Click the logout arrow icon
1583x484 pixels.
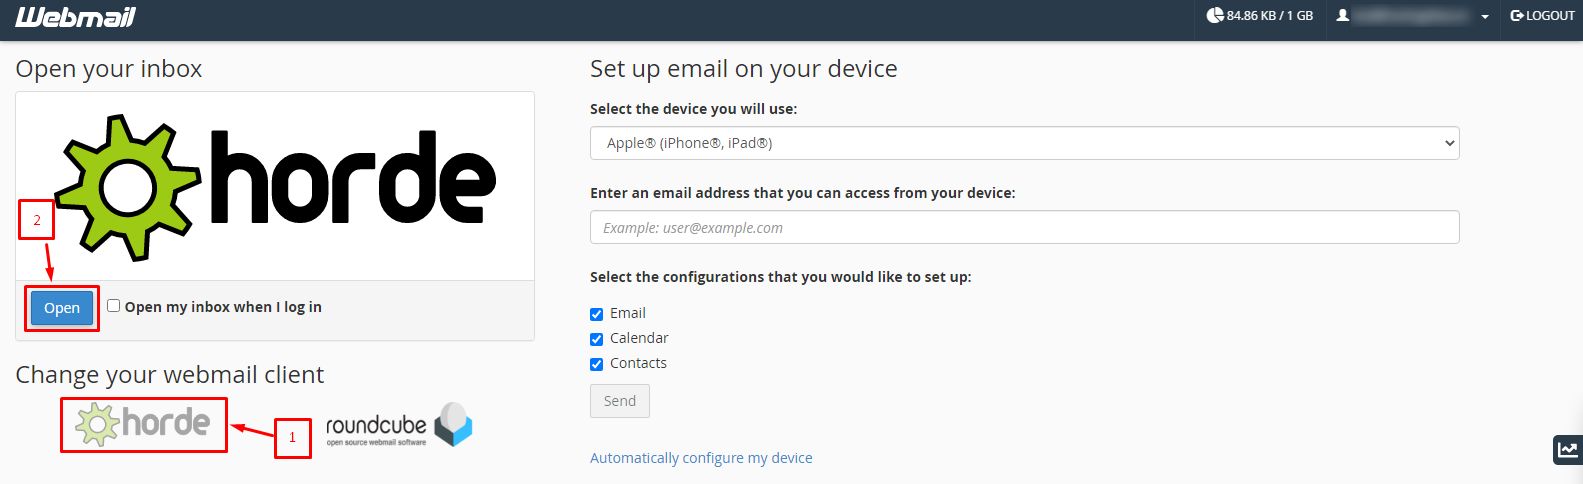(x=1517, y=15)
